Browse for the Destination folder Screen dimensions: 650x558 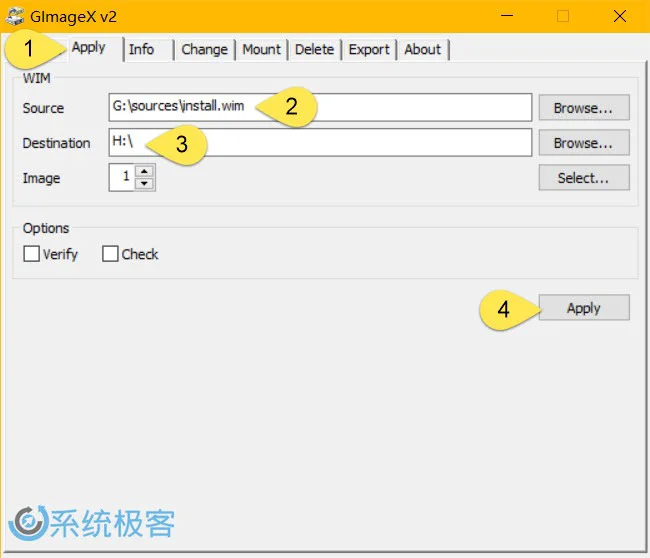click(584, 143)
